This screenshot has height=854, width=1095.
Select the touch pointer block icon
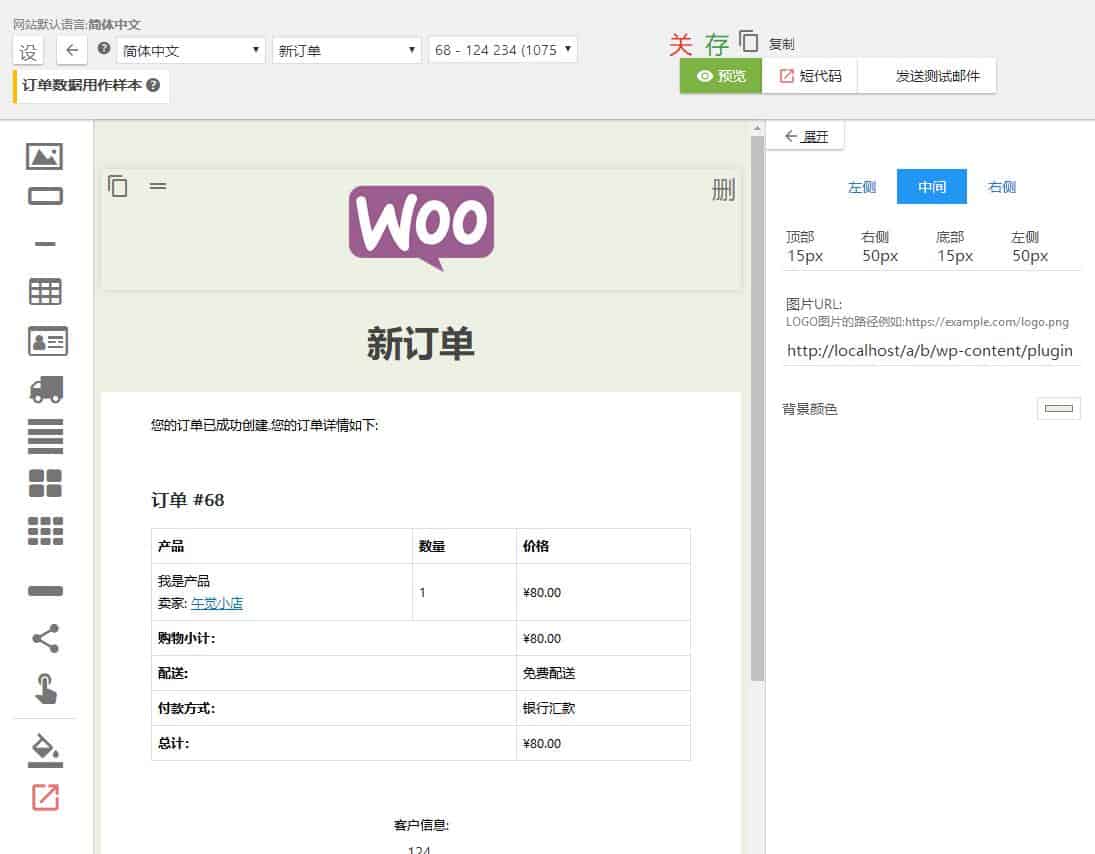pyautogui.click(x=46, y=689)
